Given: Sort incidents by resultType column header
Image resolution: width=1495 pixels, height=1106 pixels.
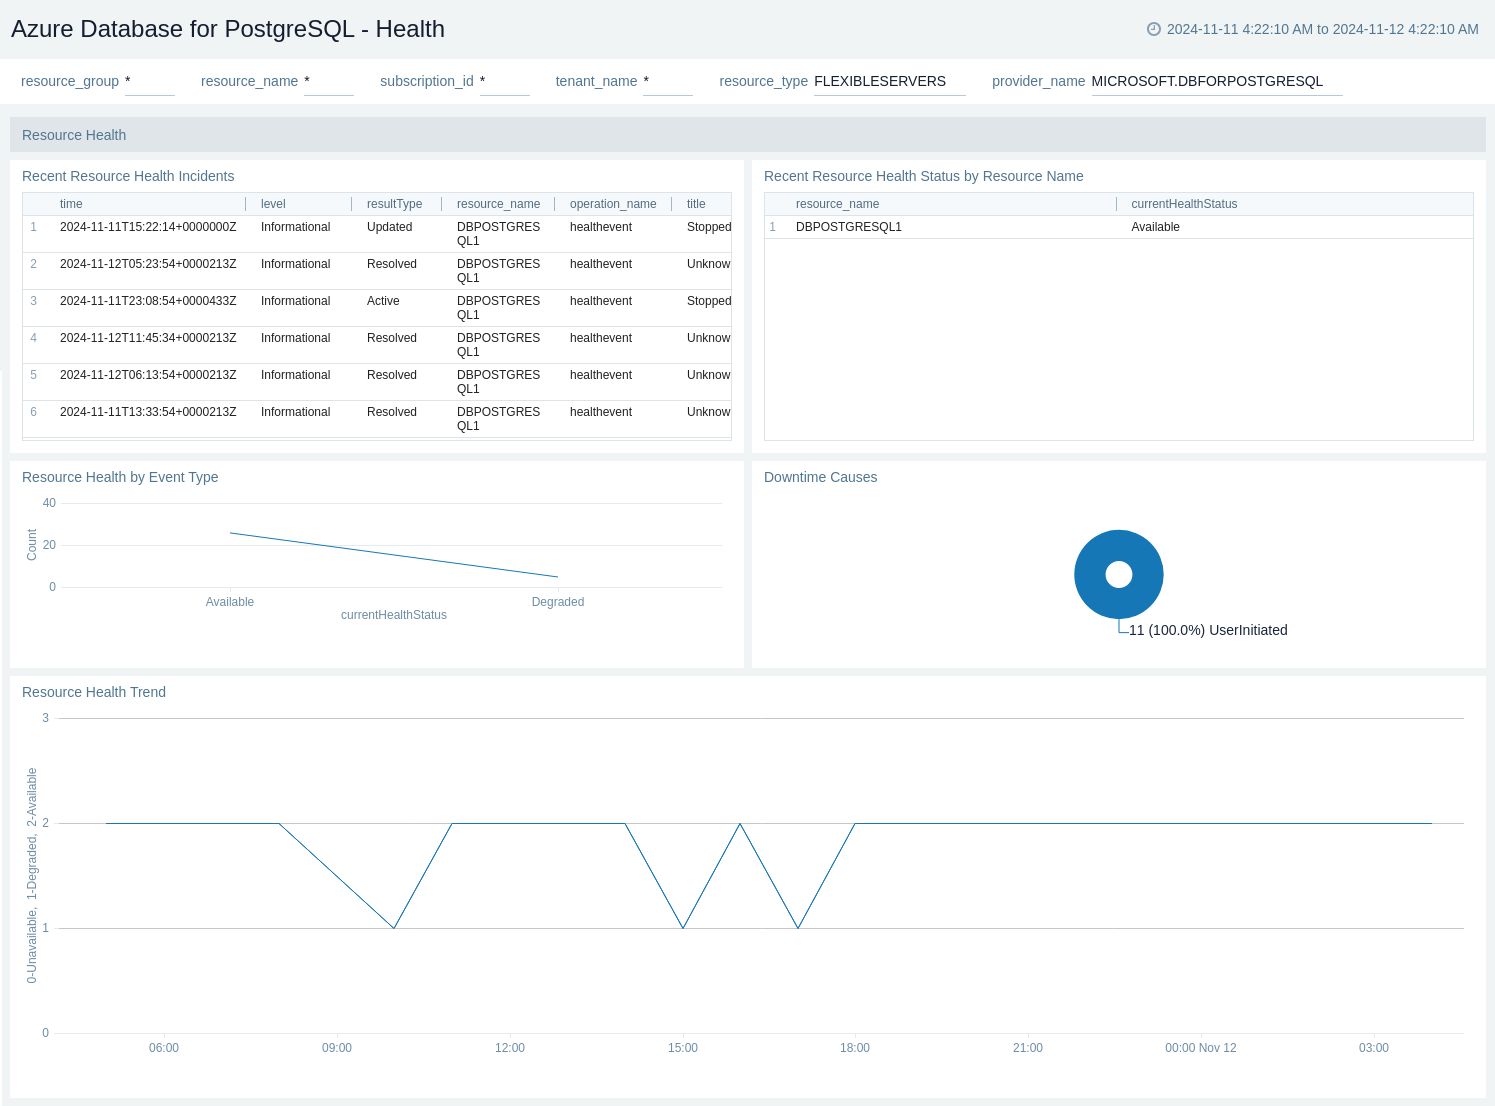Looking at the screenshot, I should 394,204.
